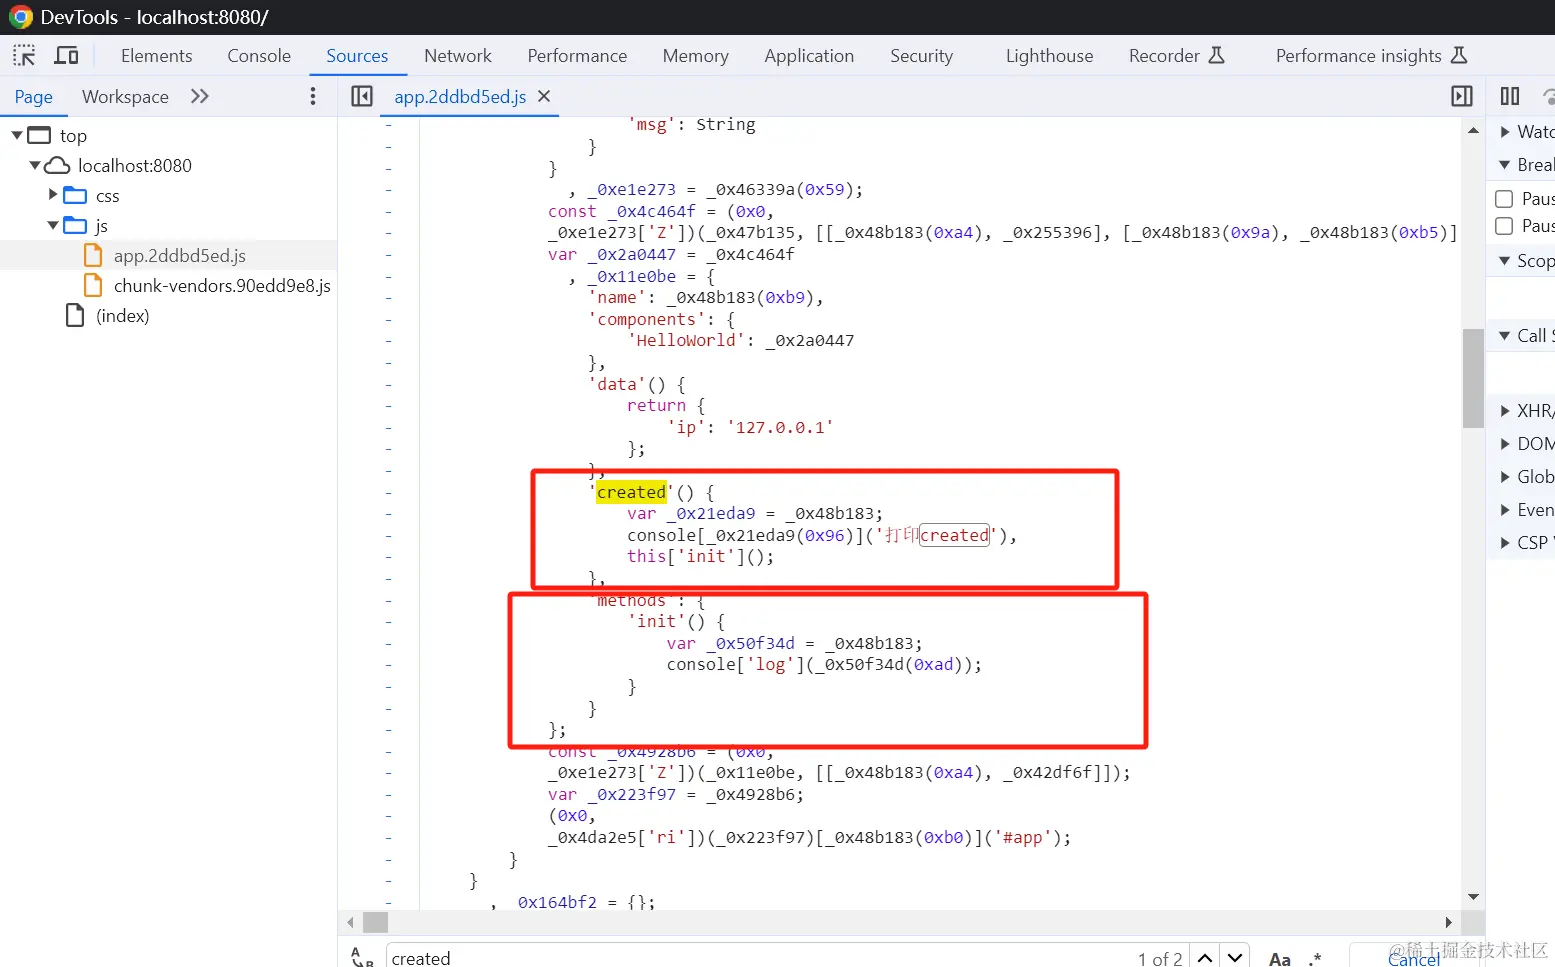Viewport: 1555px width, 967px height.
Task: Toggle regular expression search option
Action: (x=1315, y=958)
